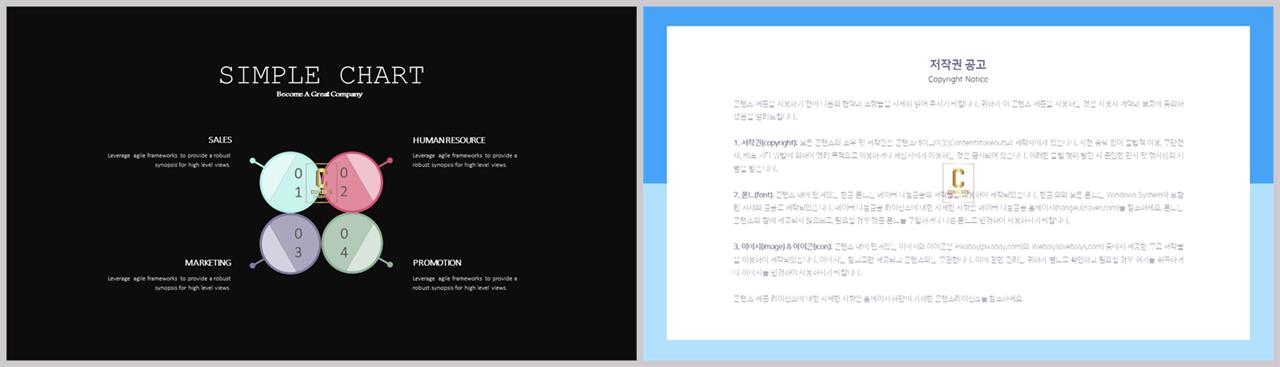1280x367 pixels.
Task: Click the paragraph starting '3. 이미지(image) & 아이콘(icon)'
Action: 958,258
